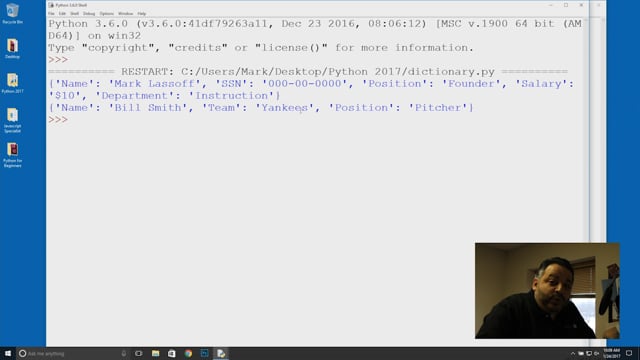Image resolution: width=640 pixels, height=360 pixels.
Task: Click the 'Mark Lassoff' text in output
Action: click(x=155, y=84)
